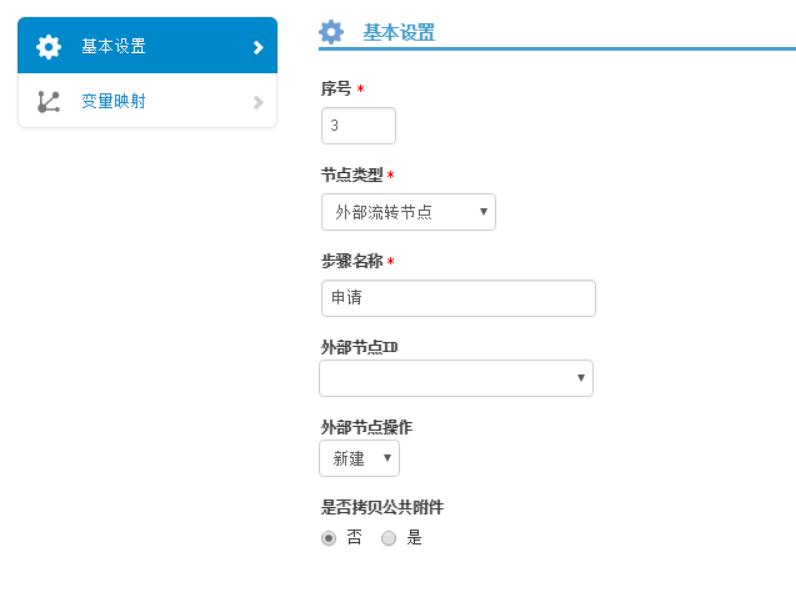Open the 节点类型 dropdown
The width and height of the screenshot is (796, 596).
pos(408,212)
